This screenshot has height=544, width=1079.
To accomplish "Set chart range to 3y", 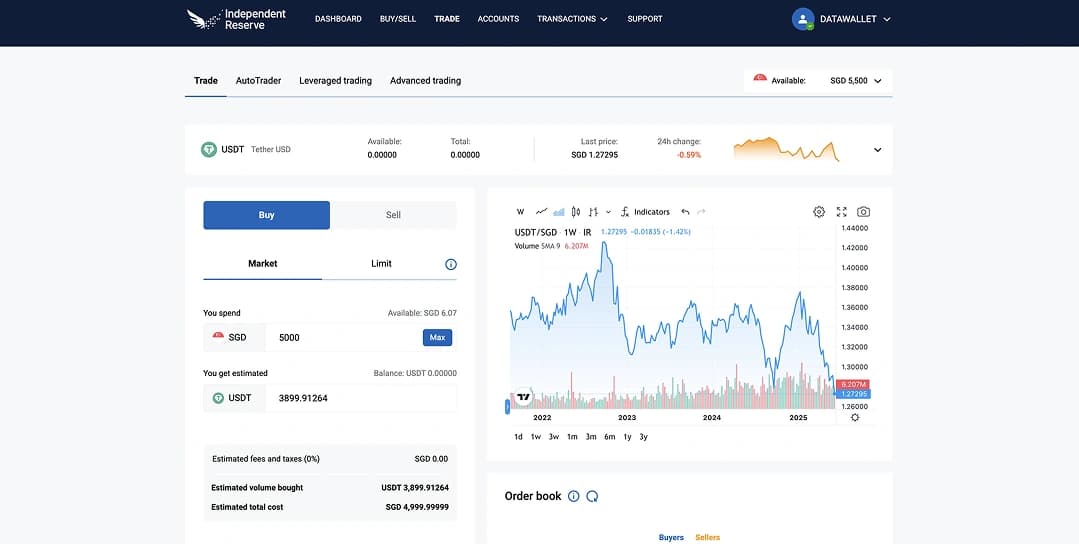I will tap(643, 437).
